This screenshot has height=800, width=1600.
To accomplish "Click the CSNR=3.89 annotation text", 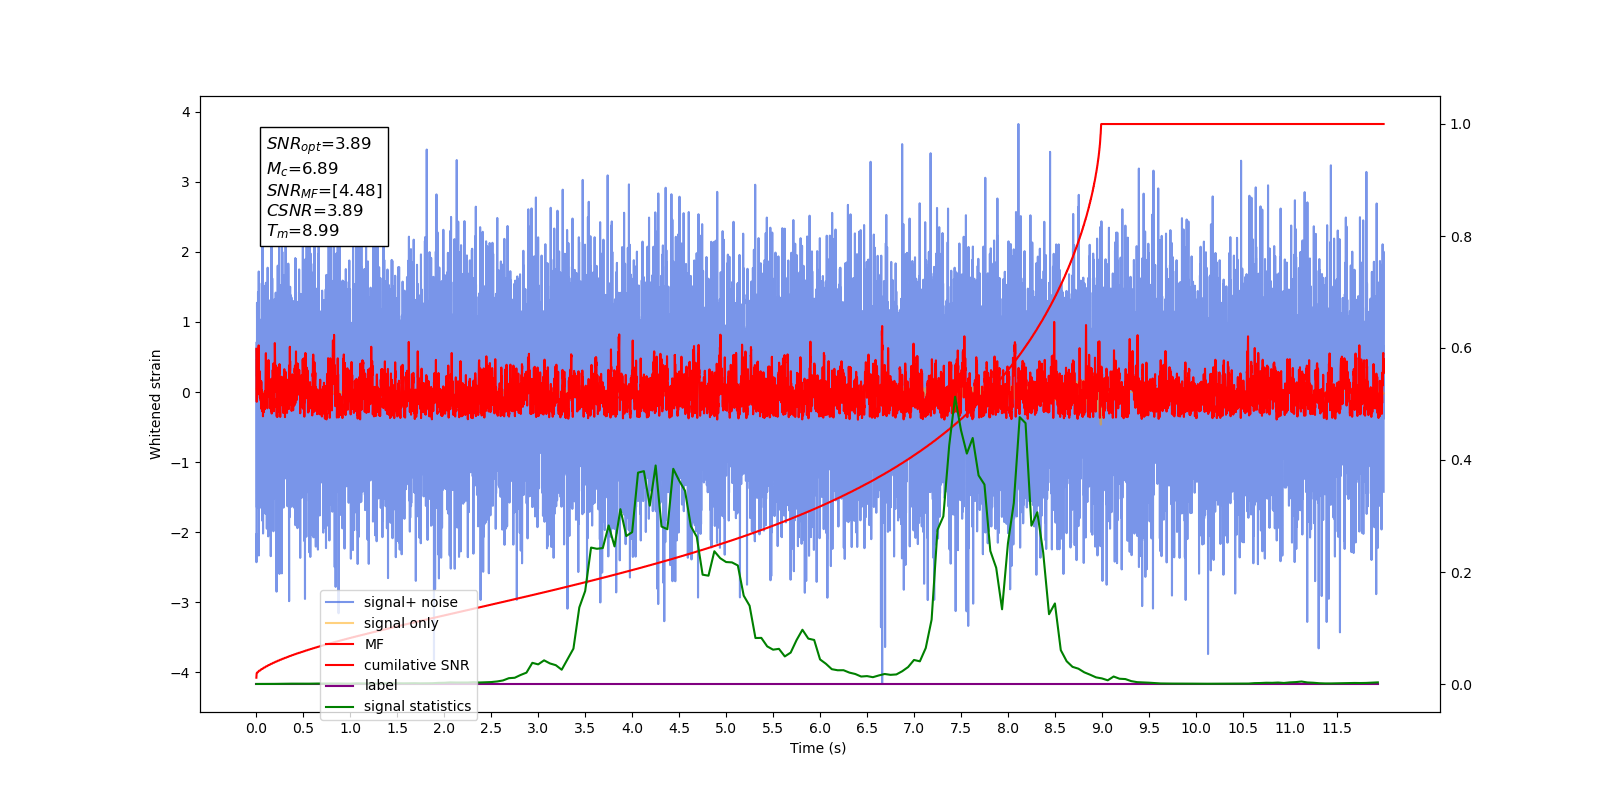I will 315,210.
